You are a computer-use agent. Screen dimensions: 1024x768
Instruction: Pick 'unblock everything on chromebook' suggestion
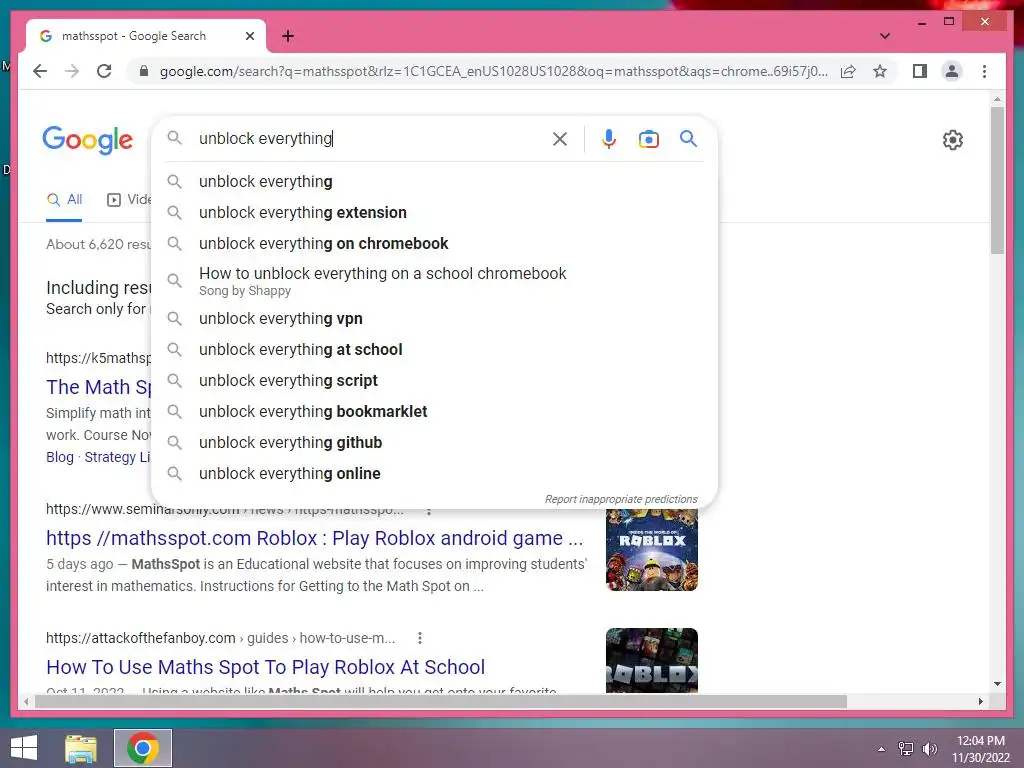[x=434, y=244]
